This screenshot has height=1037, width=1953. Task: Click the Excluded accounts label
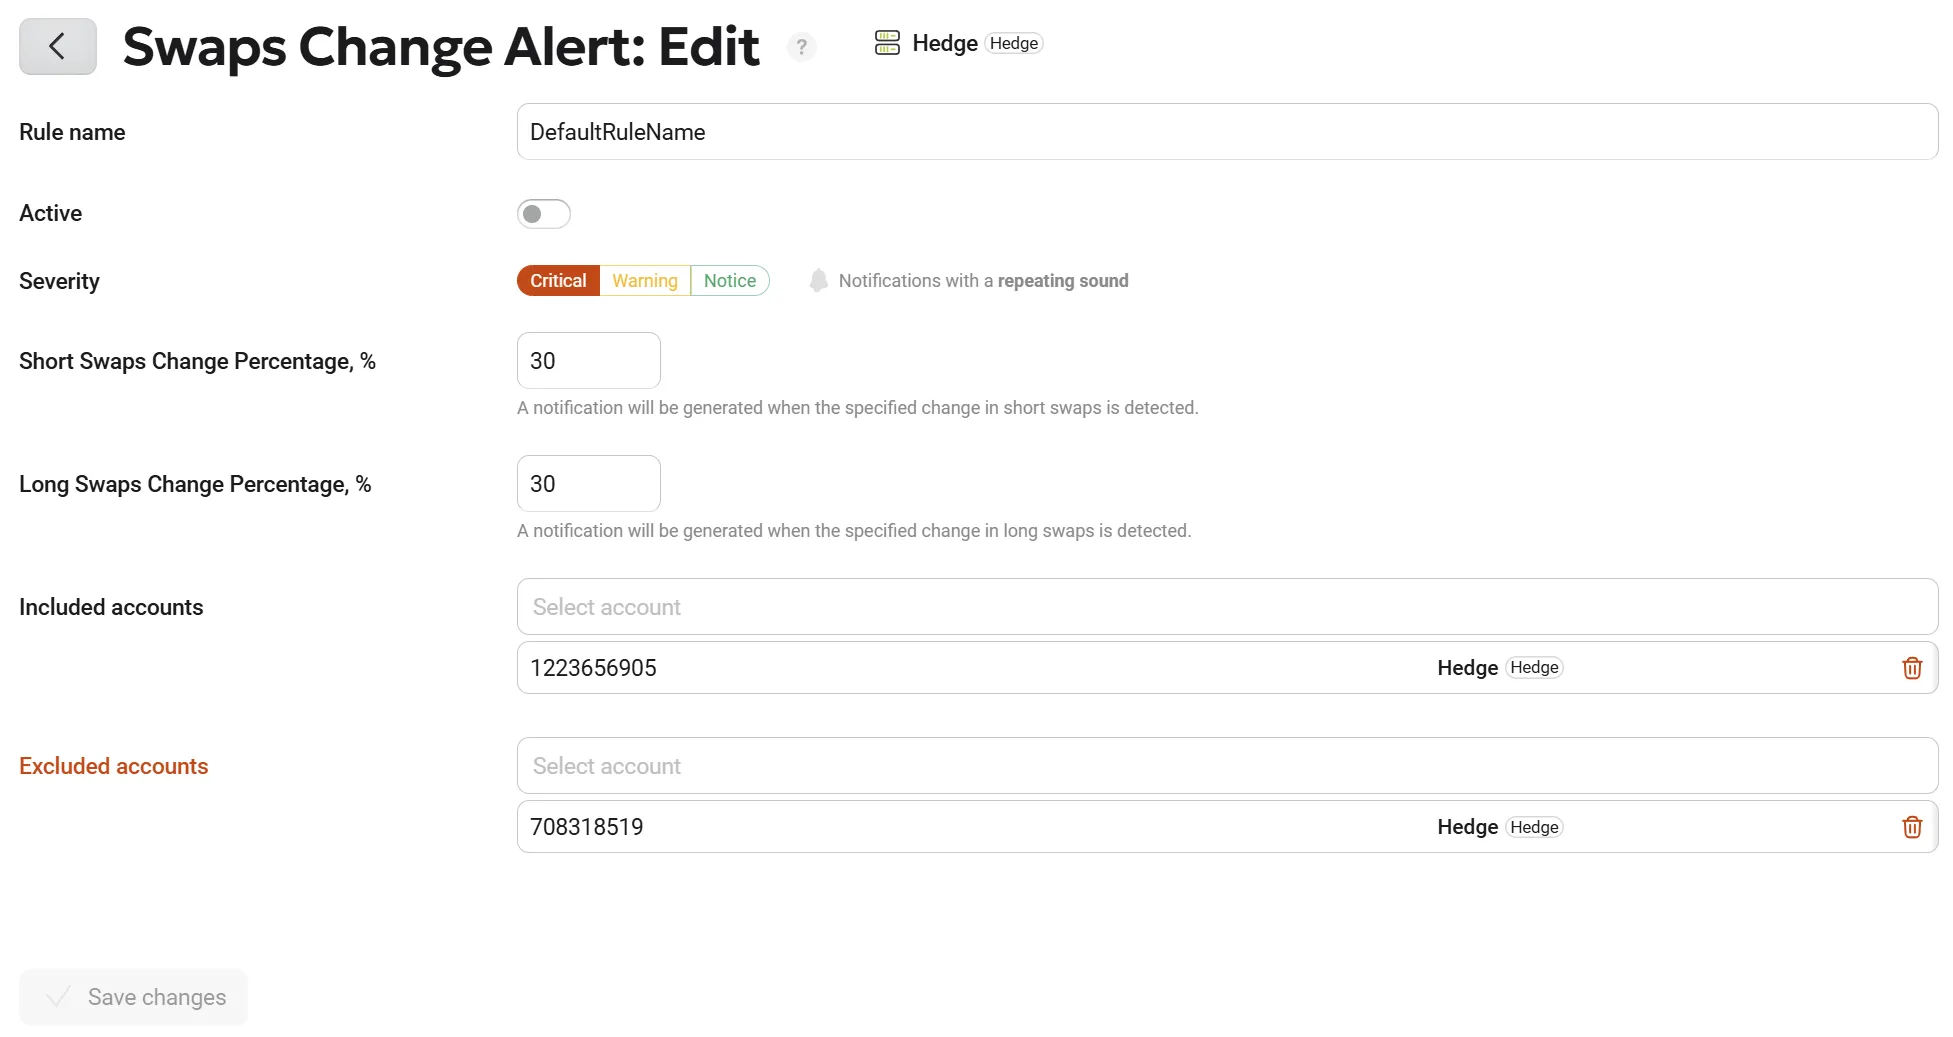(114, 766)
